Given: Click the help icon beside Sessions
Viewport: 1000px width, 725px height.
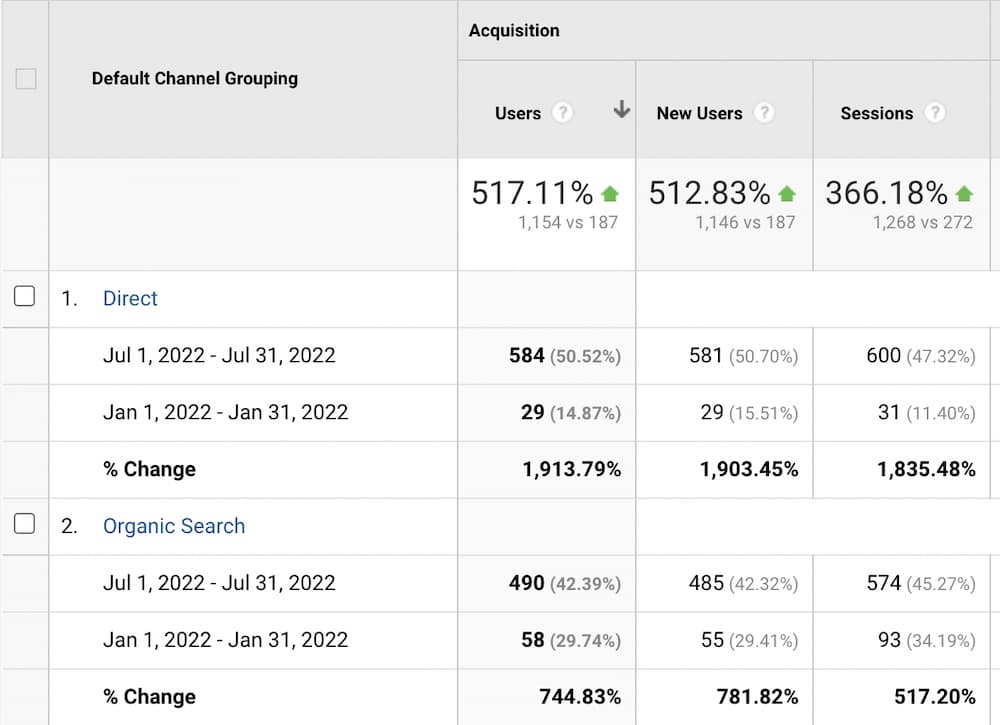Looking at the screenshot, I should point(935,113).
